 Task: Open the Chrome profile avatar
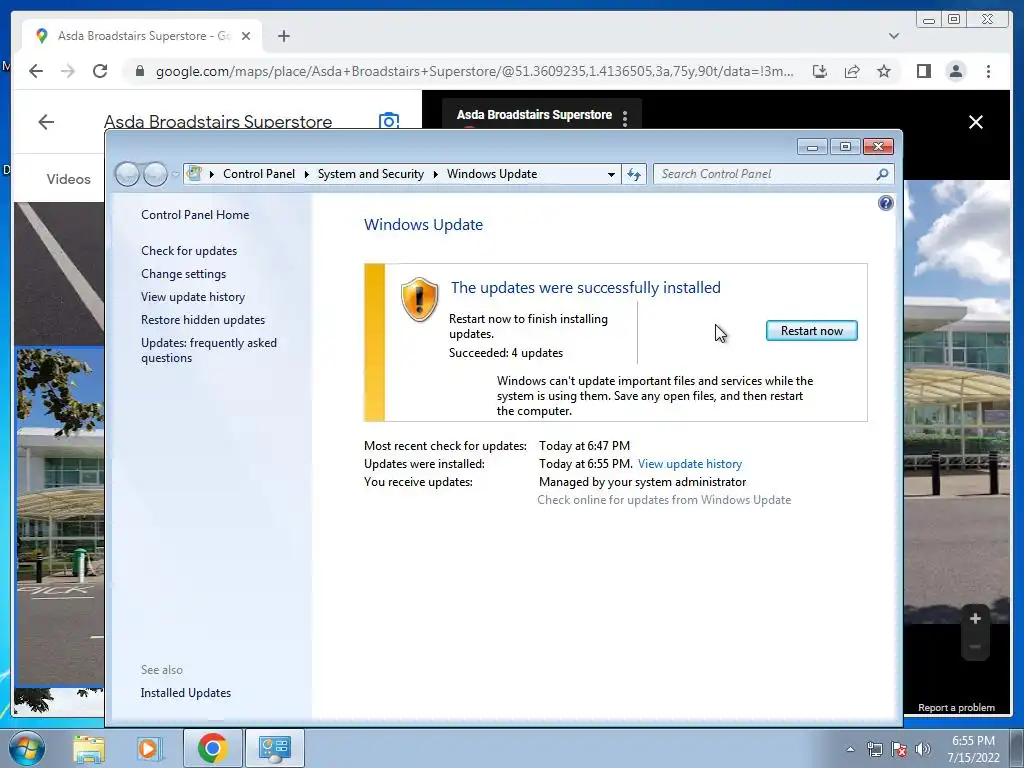point(956,71)
